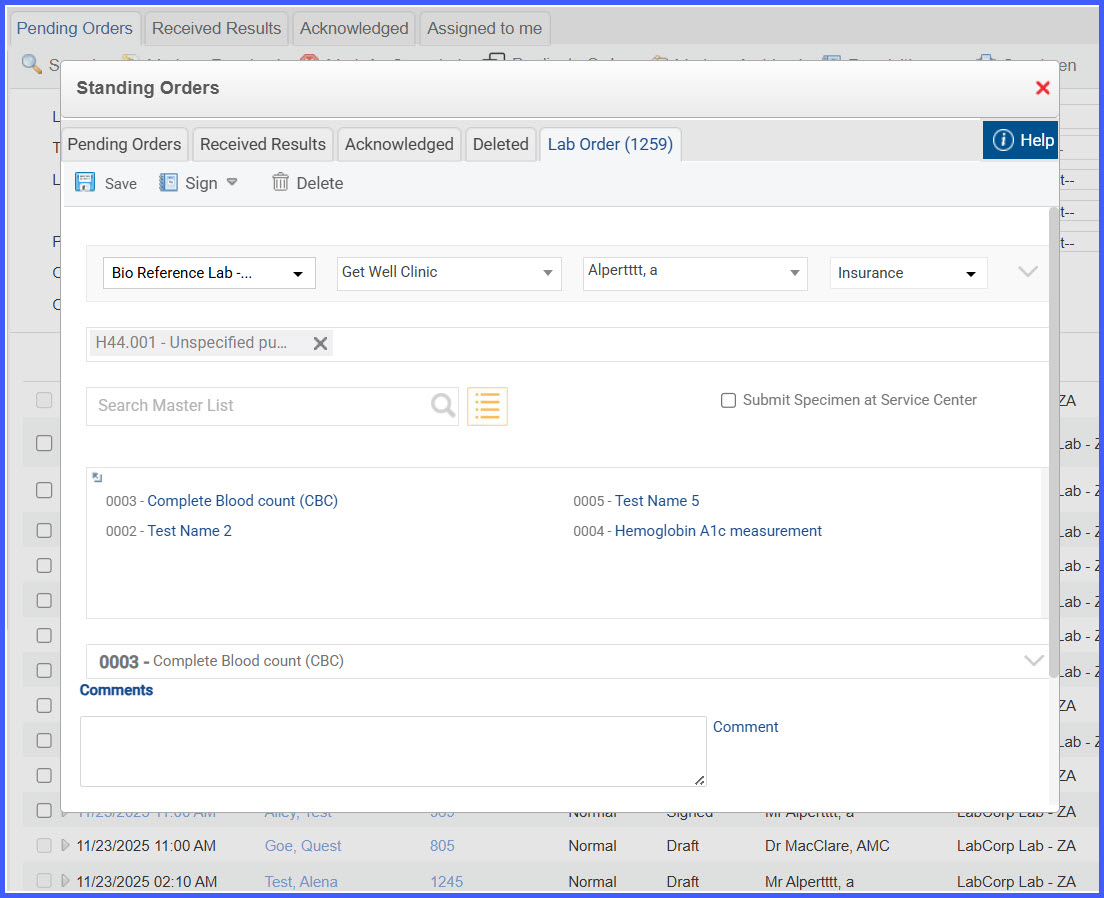Open the Bio Reference Lab dropdown
The image size is (1104, 898).
tap(209, 273)
